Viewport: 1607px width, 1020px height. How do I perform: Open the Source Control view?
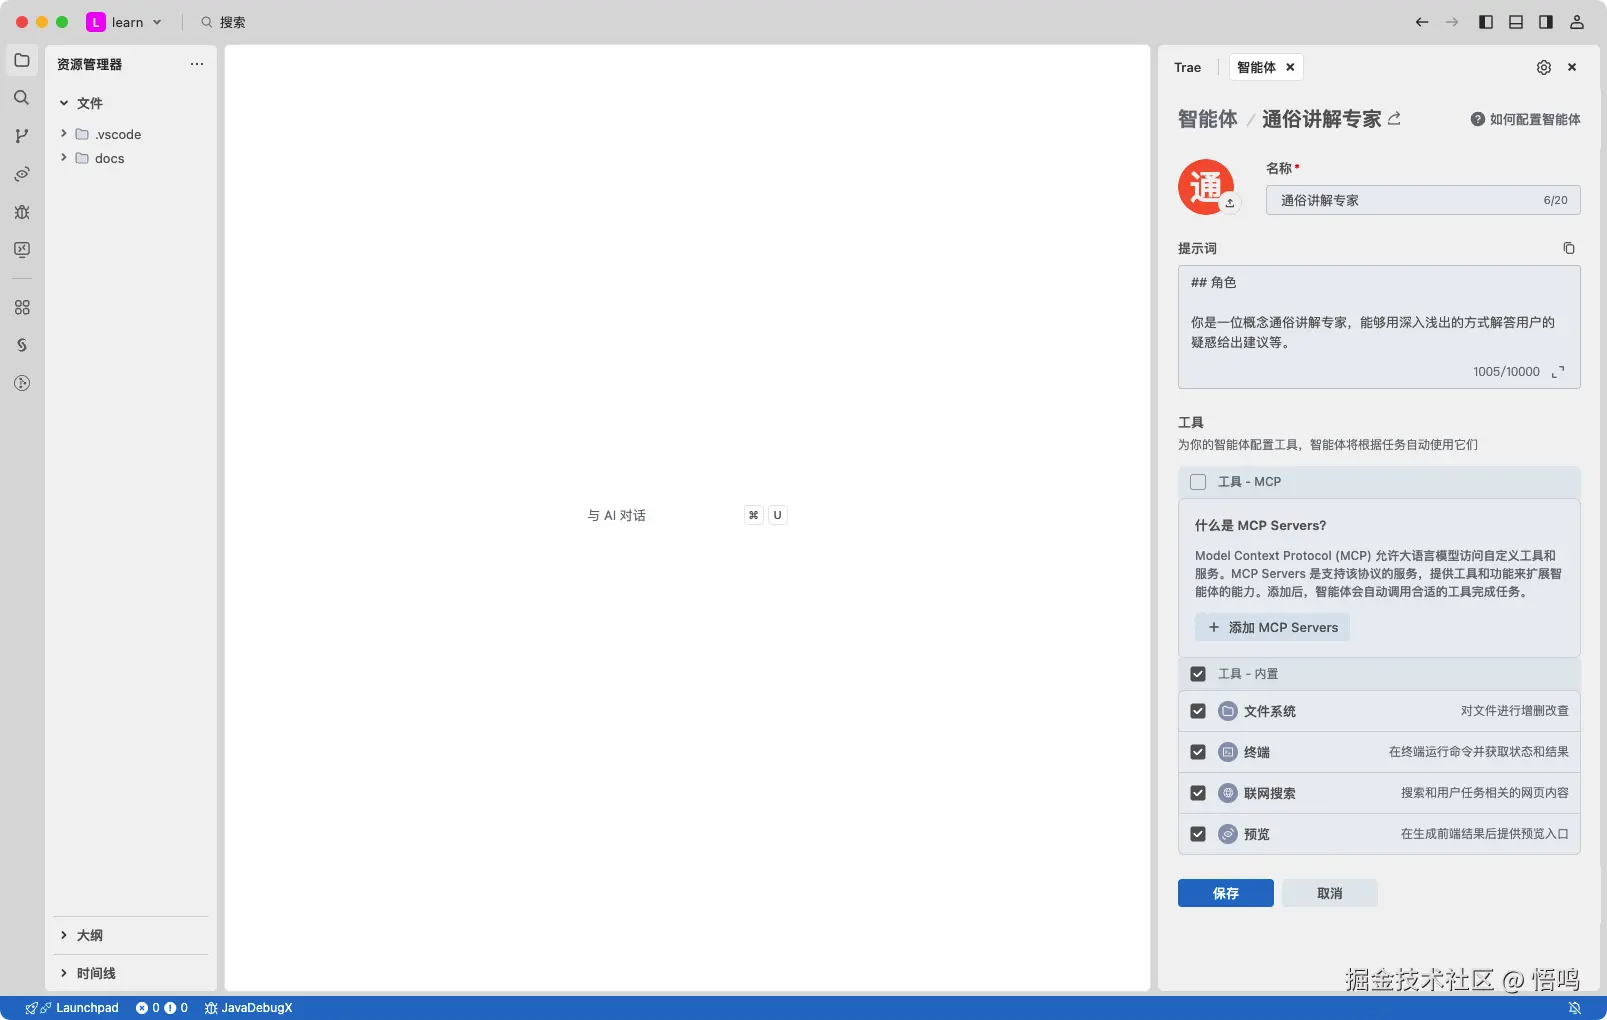pos(21,135)
